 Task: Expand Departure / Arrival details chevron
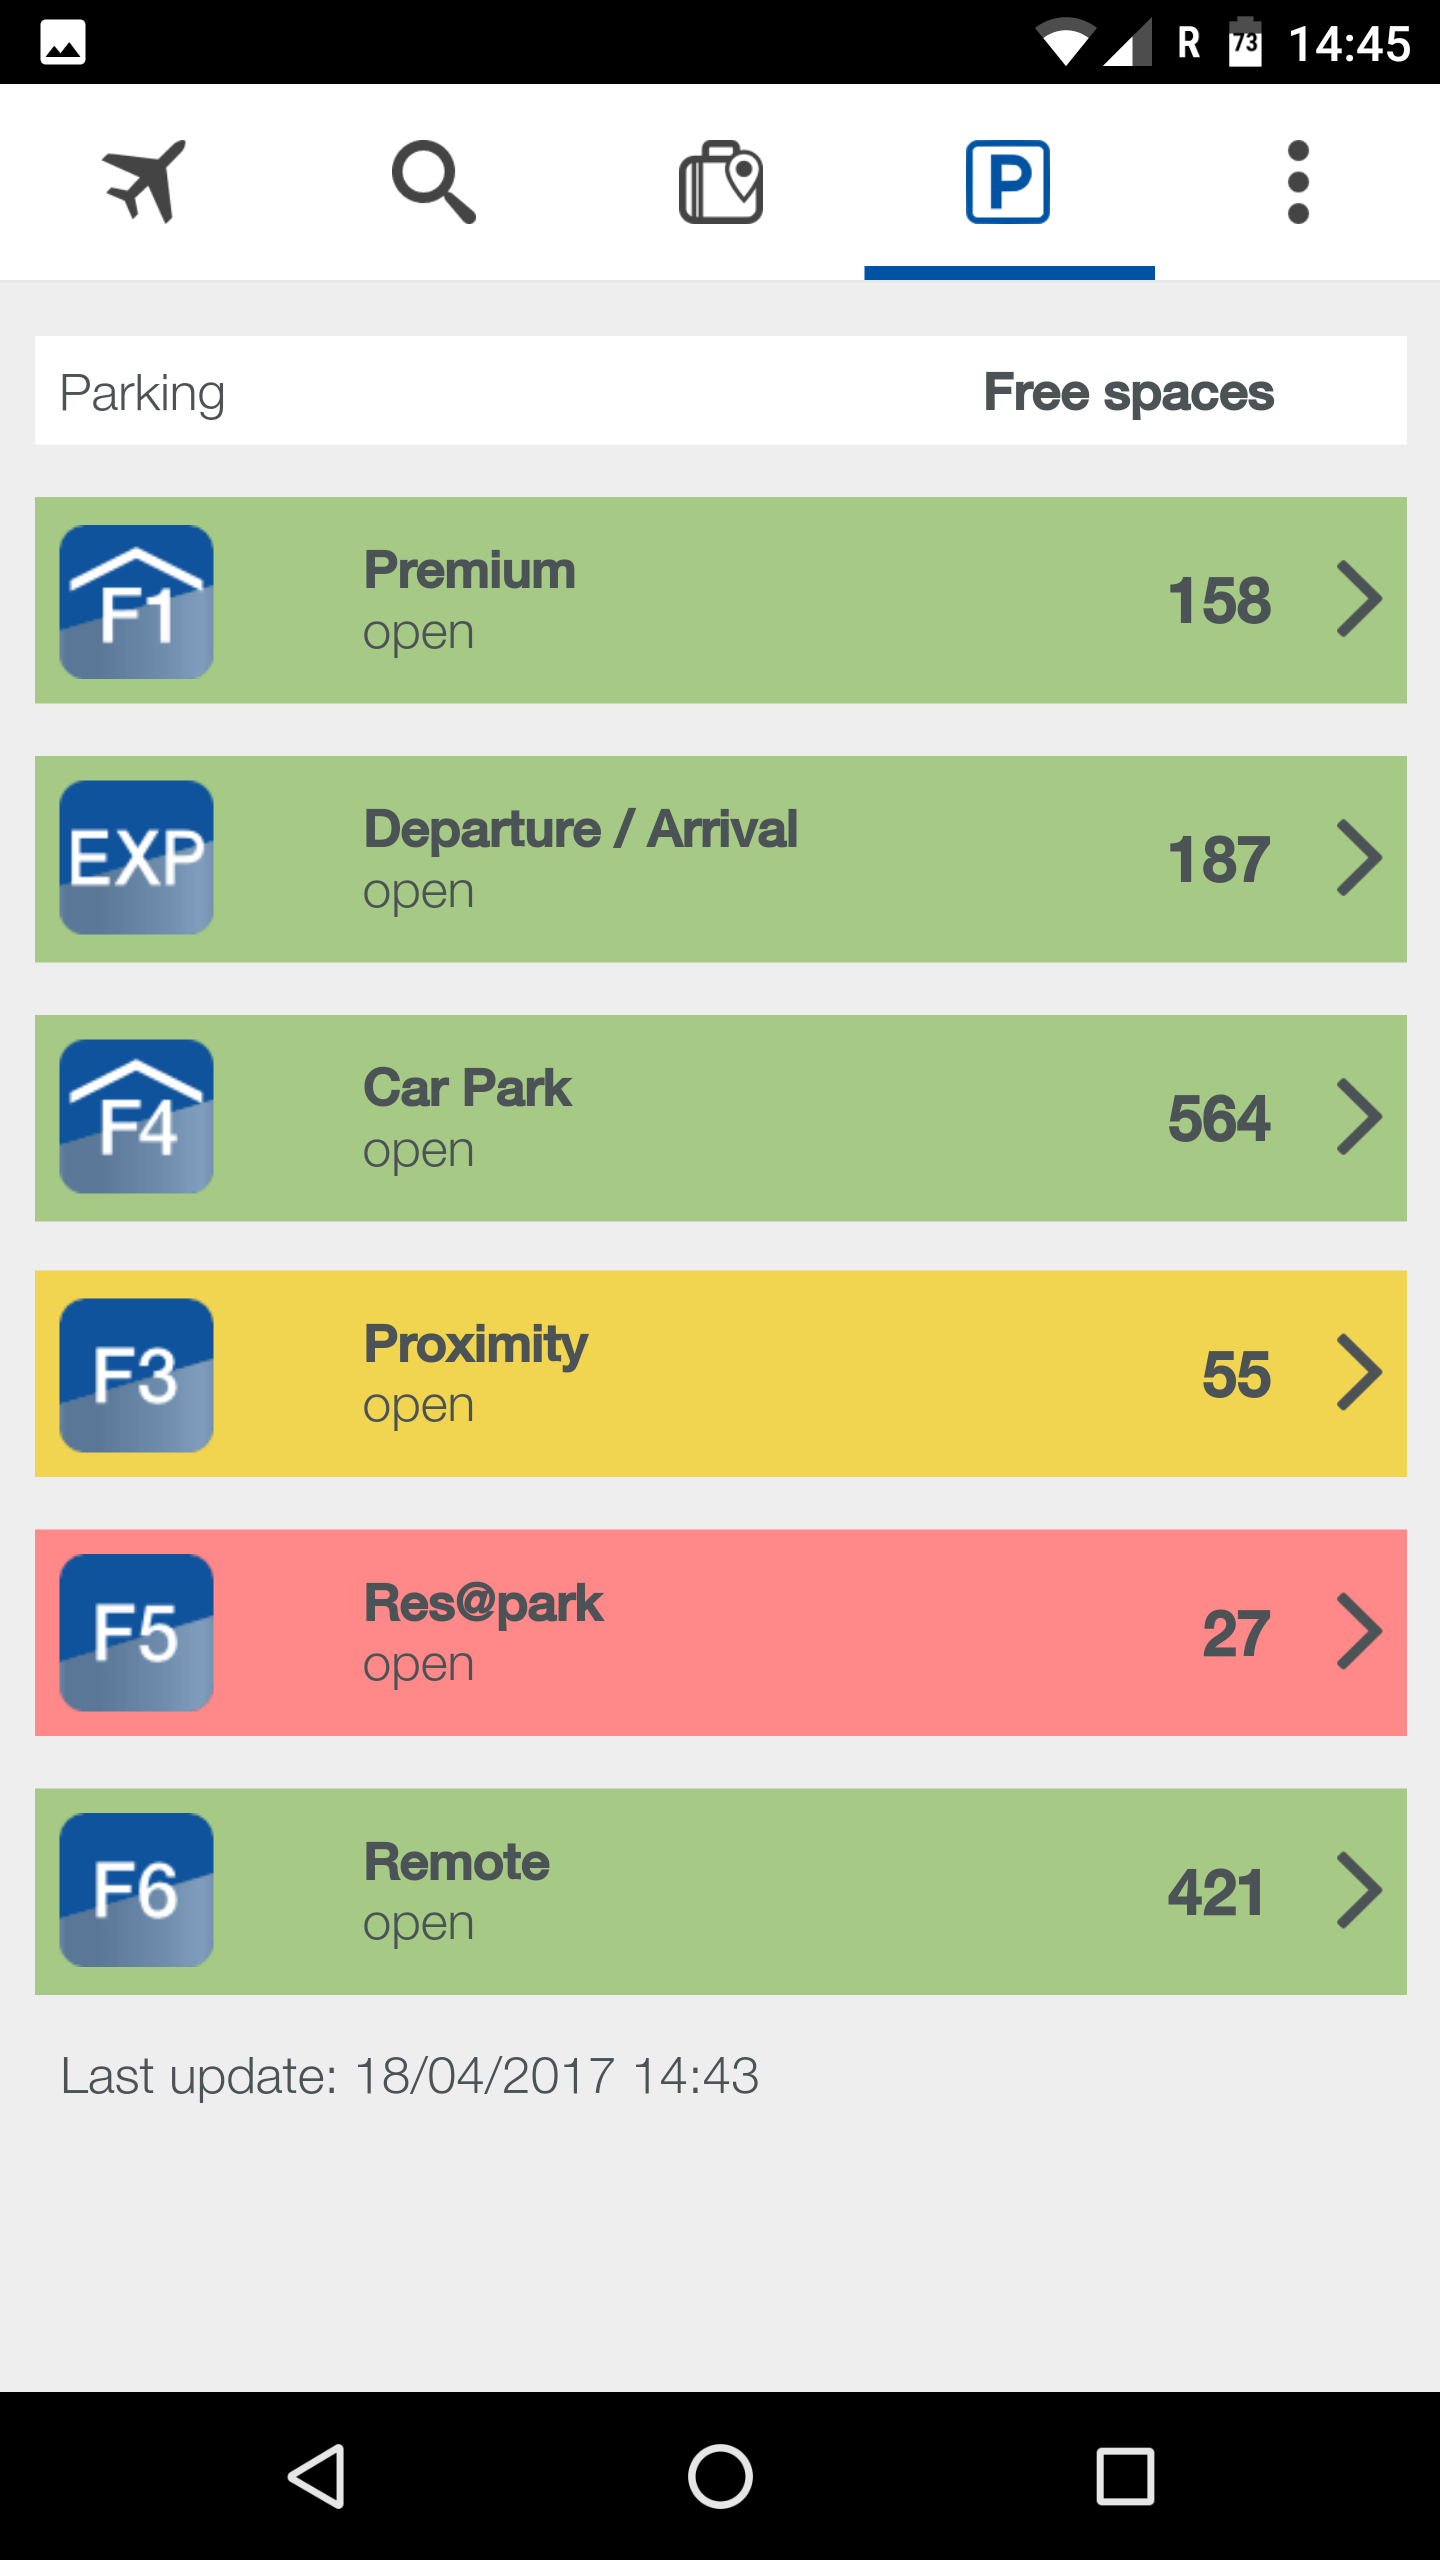[1360, 858]
